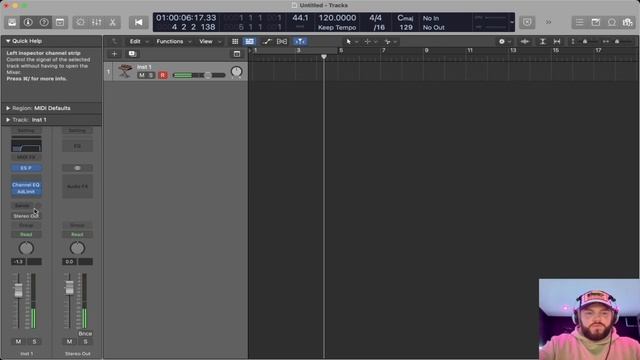The height and width of the screenshot is (360, 640).
Task: Click Read automation on Inst 1 strip
Action: point(26,234)
